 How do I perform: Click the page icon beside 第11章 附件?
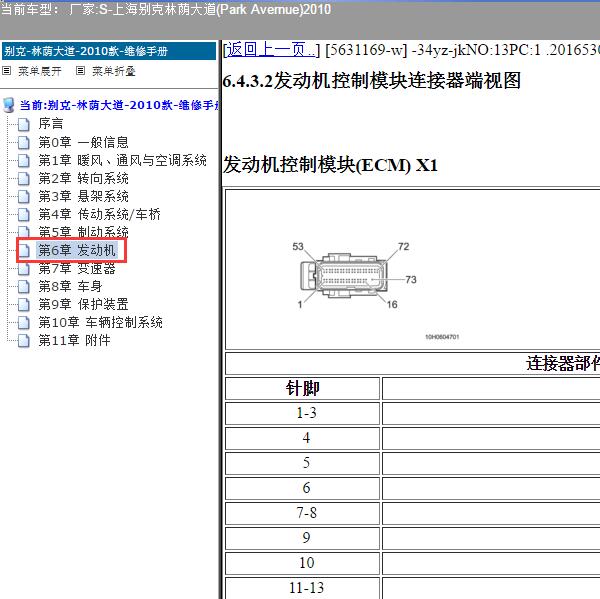tap(24, 340)
